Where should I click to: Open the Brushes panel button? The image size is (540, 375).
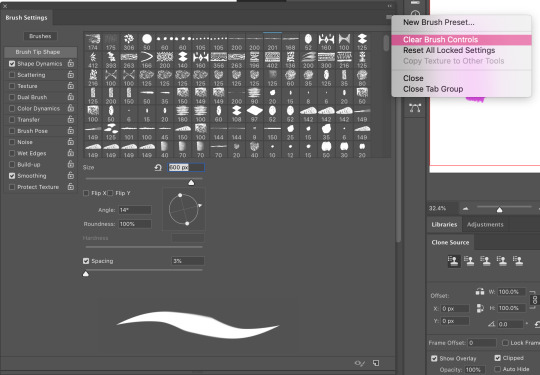pyautogui.click(x=40, y=36)
